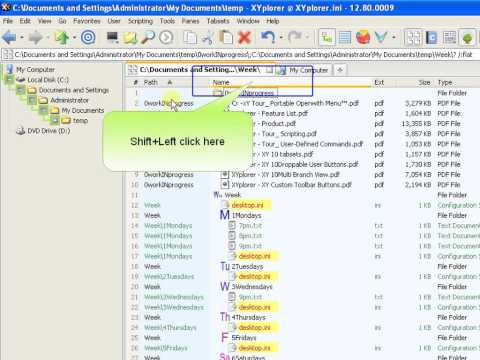Image resolution: width=480 pixels, height=360 pixels.
Task: Open the Up button dropdown arrow
Action: (x=74, y=37)
